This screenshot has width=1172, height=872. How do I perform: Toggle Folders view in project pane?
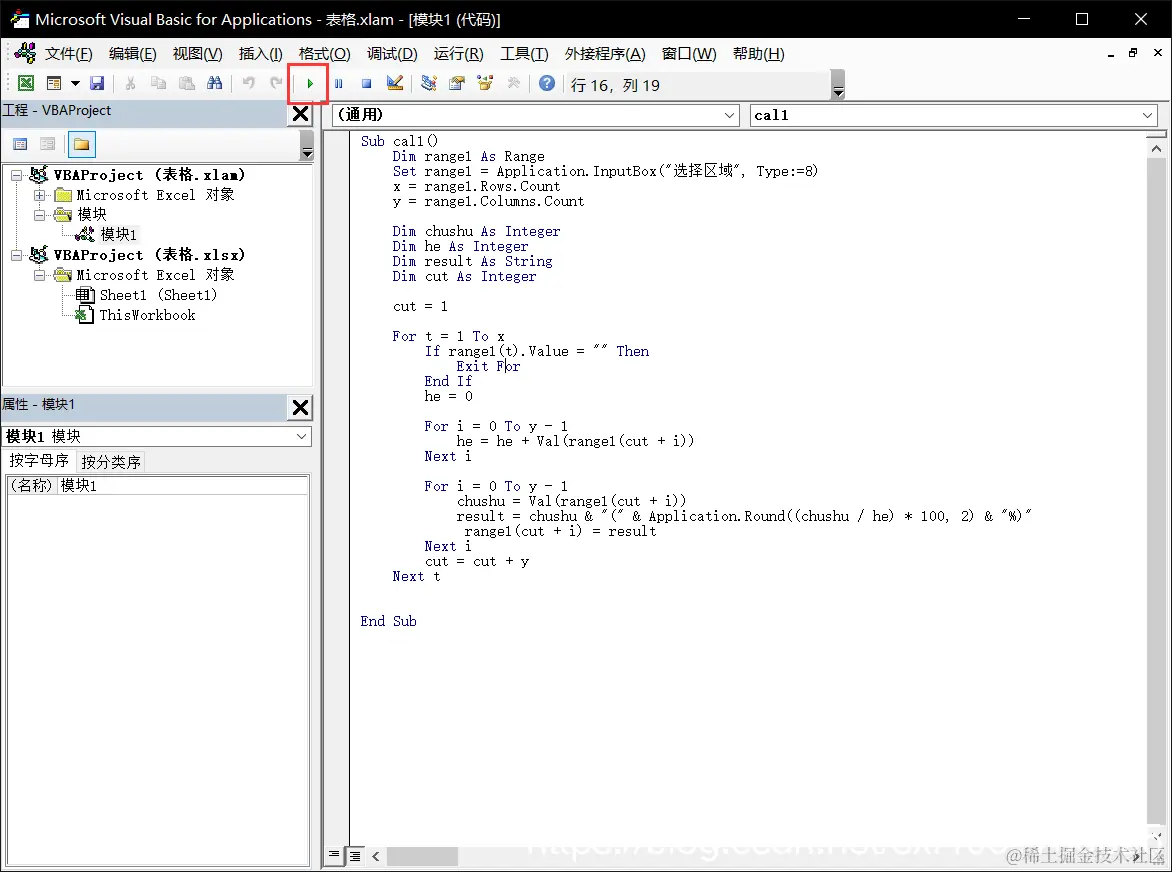pyautogui.click(x=81, y=144)
